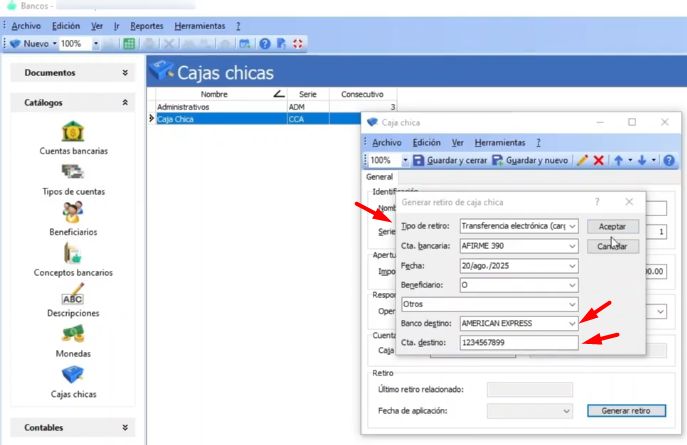Open Beneficiarios catalog icon
The image size is (687, 445).
(73, 213)
